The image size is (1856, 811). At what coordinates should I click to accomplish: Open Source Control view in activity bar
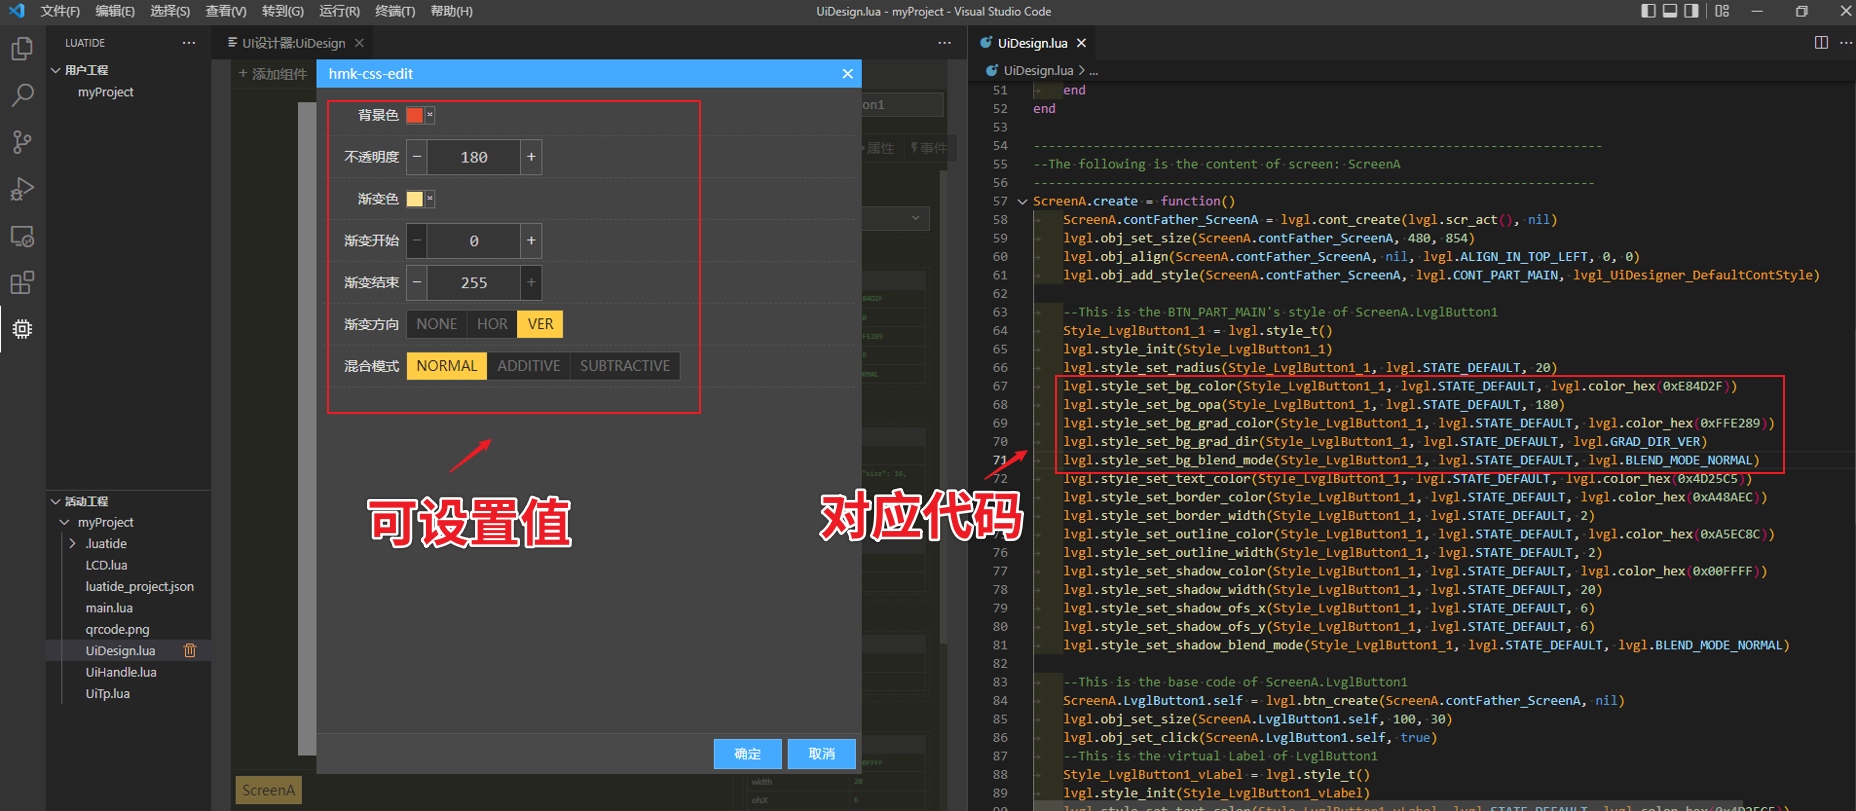[x=22, y=142]
